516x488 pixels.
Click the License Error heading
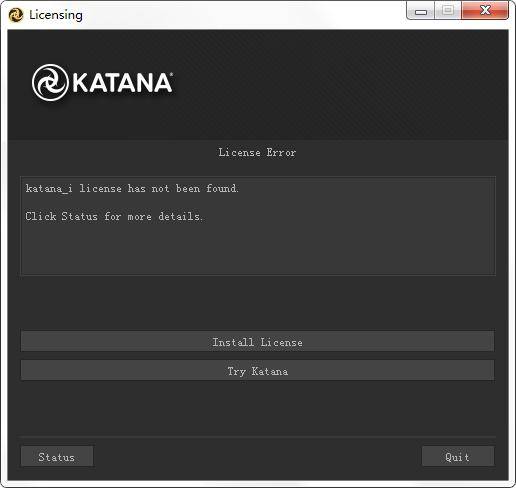(257, 152)
